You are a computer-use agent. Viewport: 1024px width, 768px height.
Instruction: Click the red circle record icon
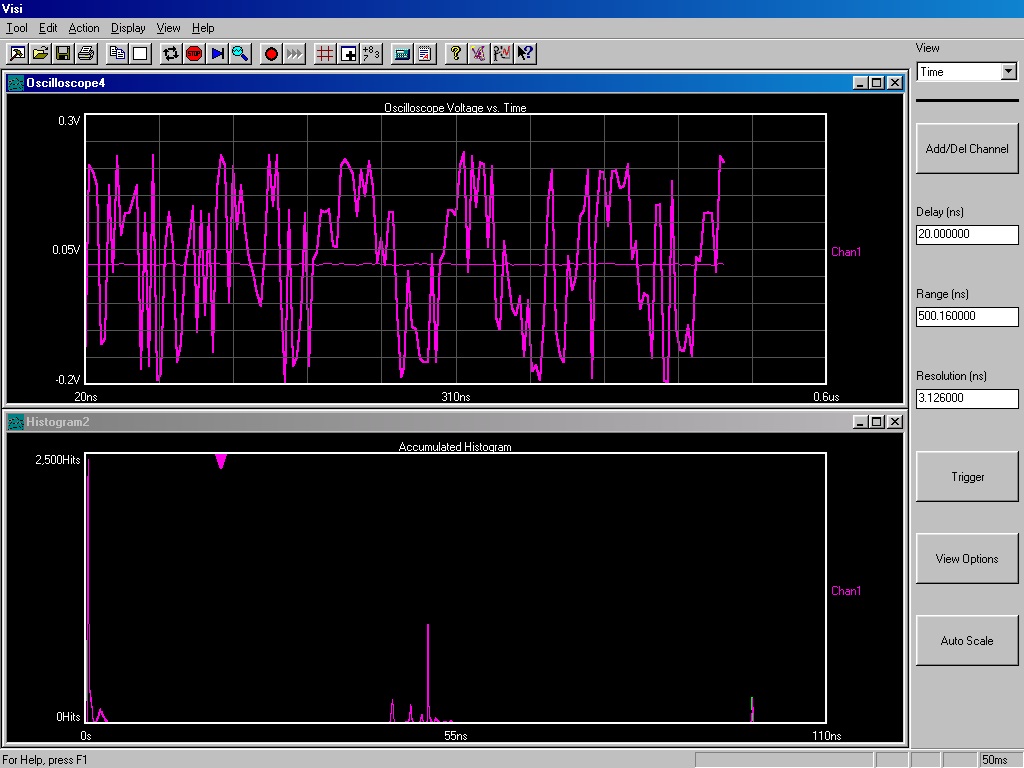click(271, 54)
